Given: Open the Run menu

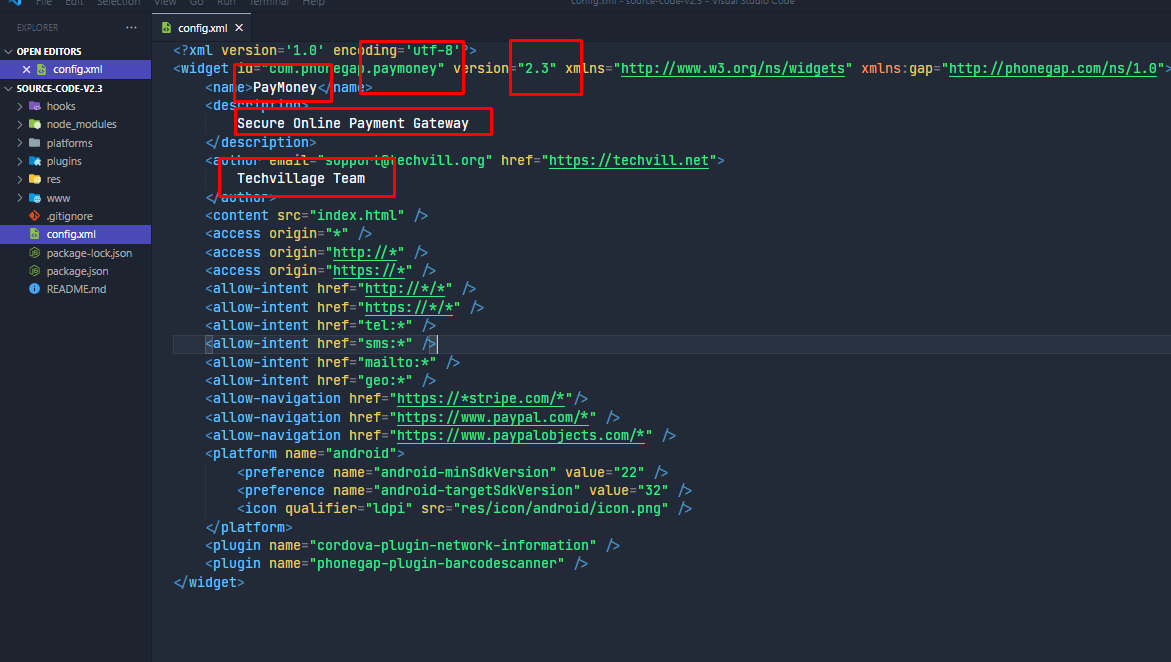Looking at the screenshot, I should pyautogui.click(x=226, y=3).
